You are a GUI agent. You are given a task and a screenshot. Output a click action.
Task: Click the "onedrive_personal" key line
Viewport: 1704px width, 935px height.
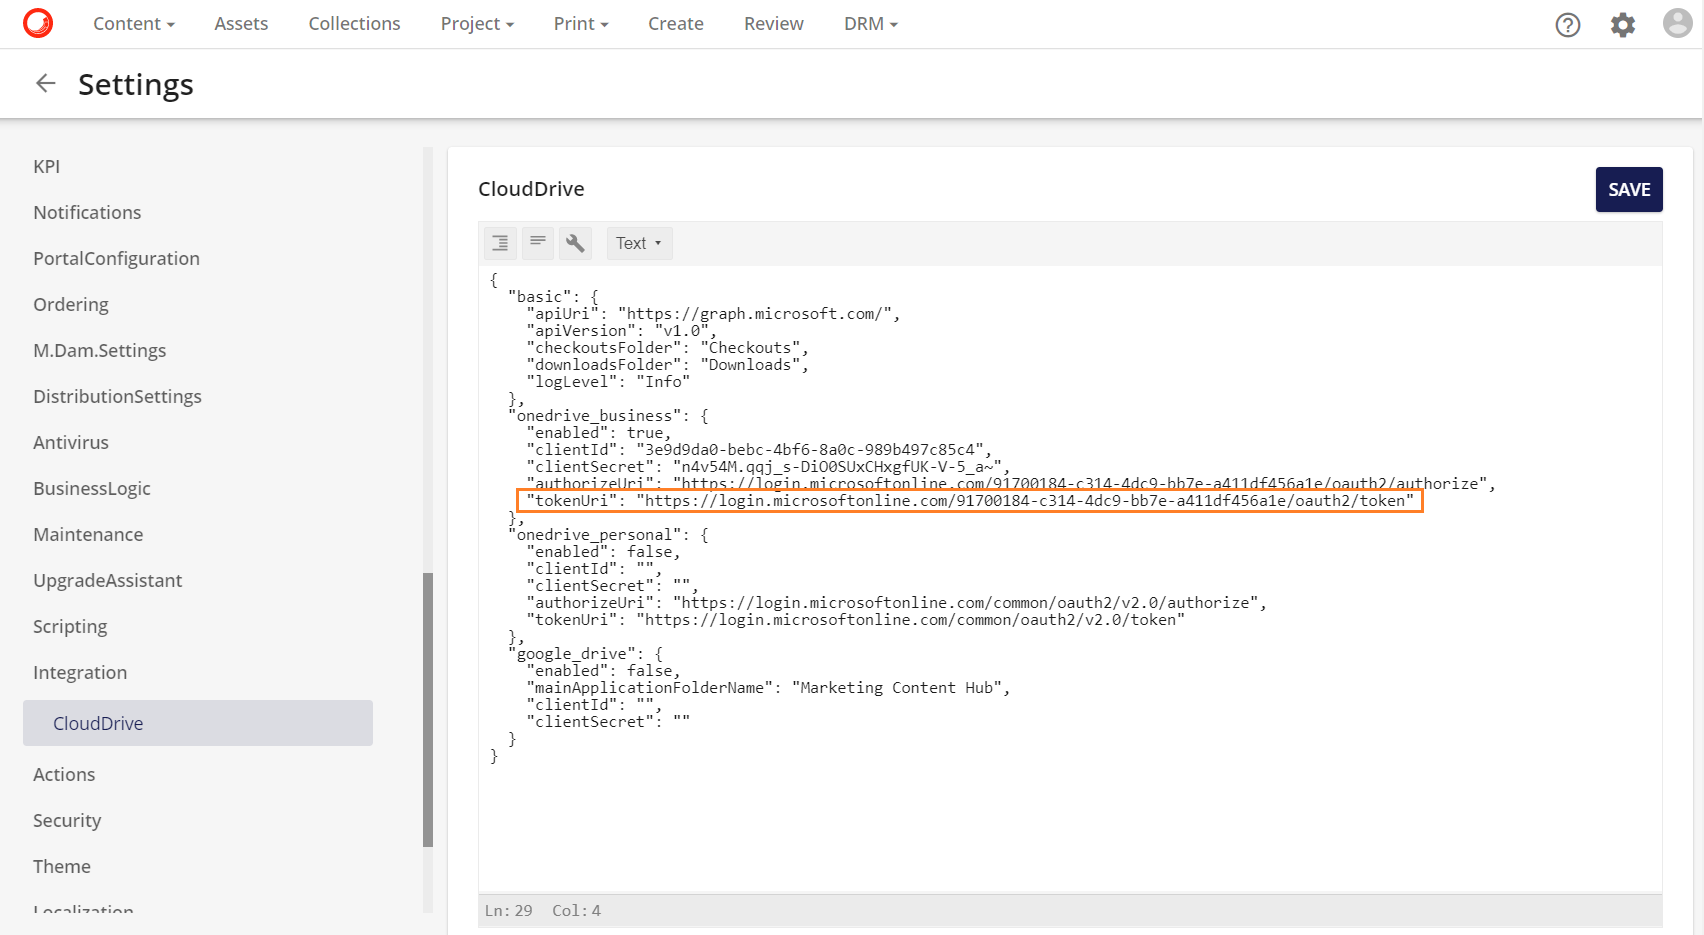tap(608, 534)
